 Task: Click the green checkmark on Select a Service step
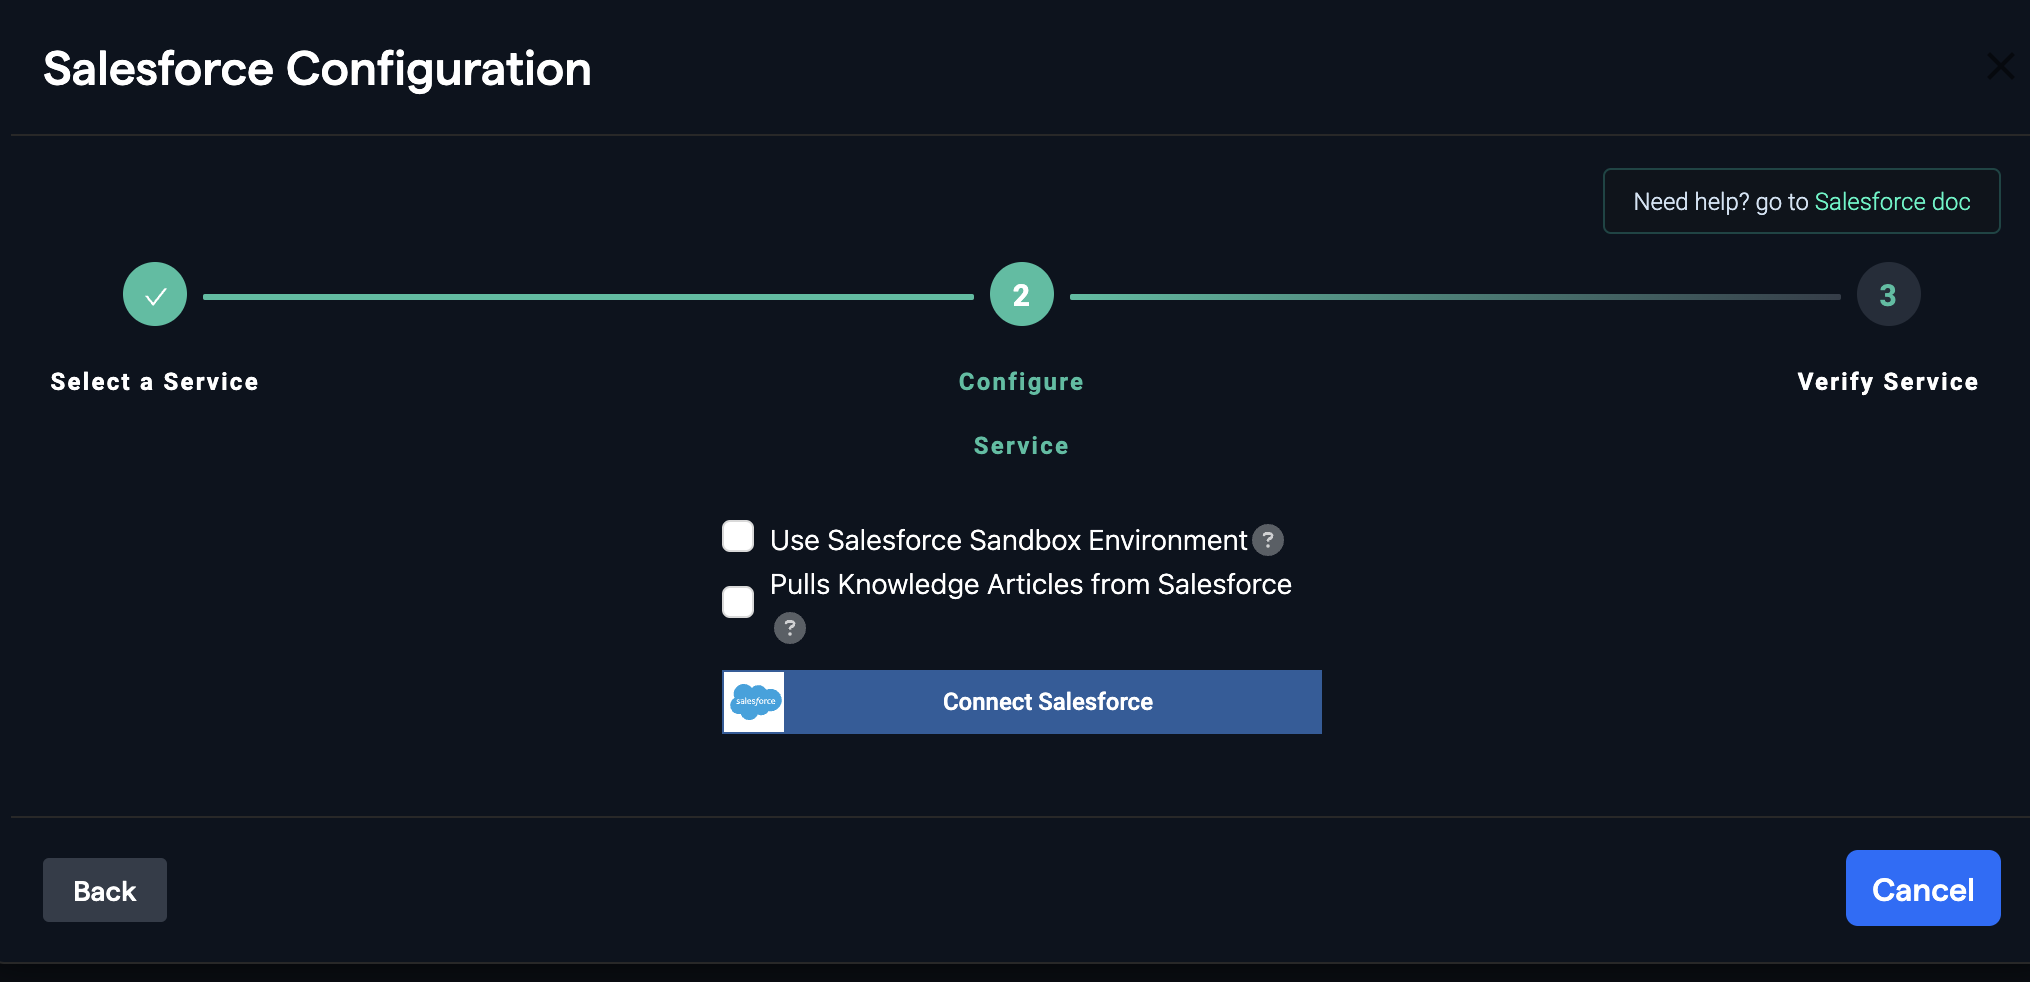(x=155, y=294)
